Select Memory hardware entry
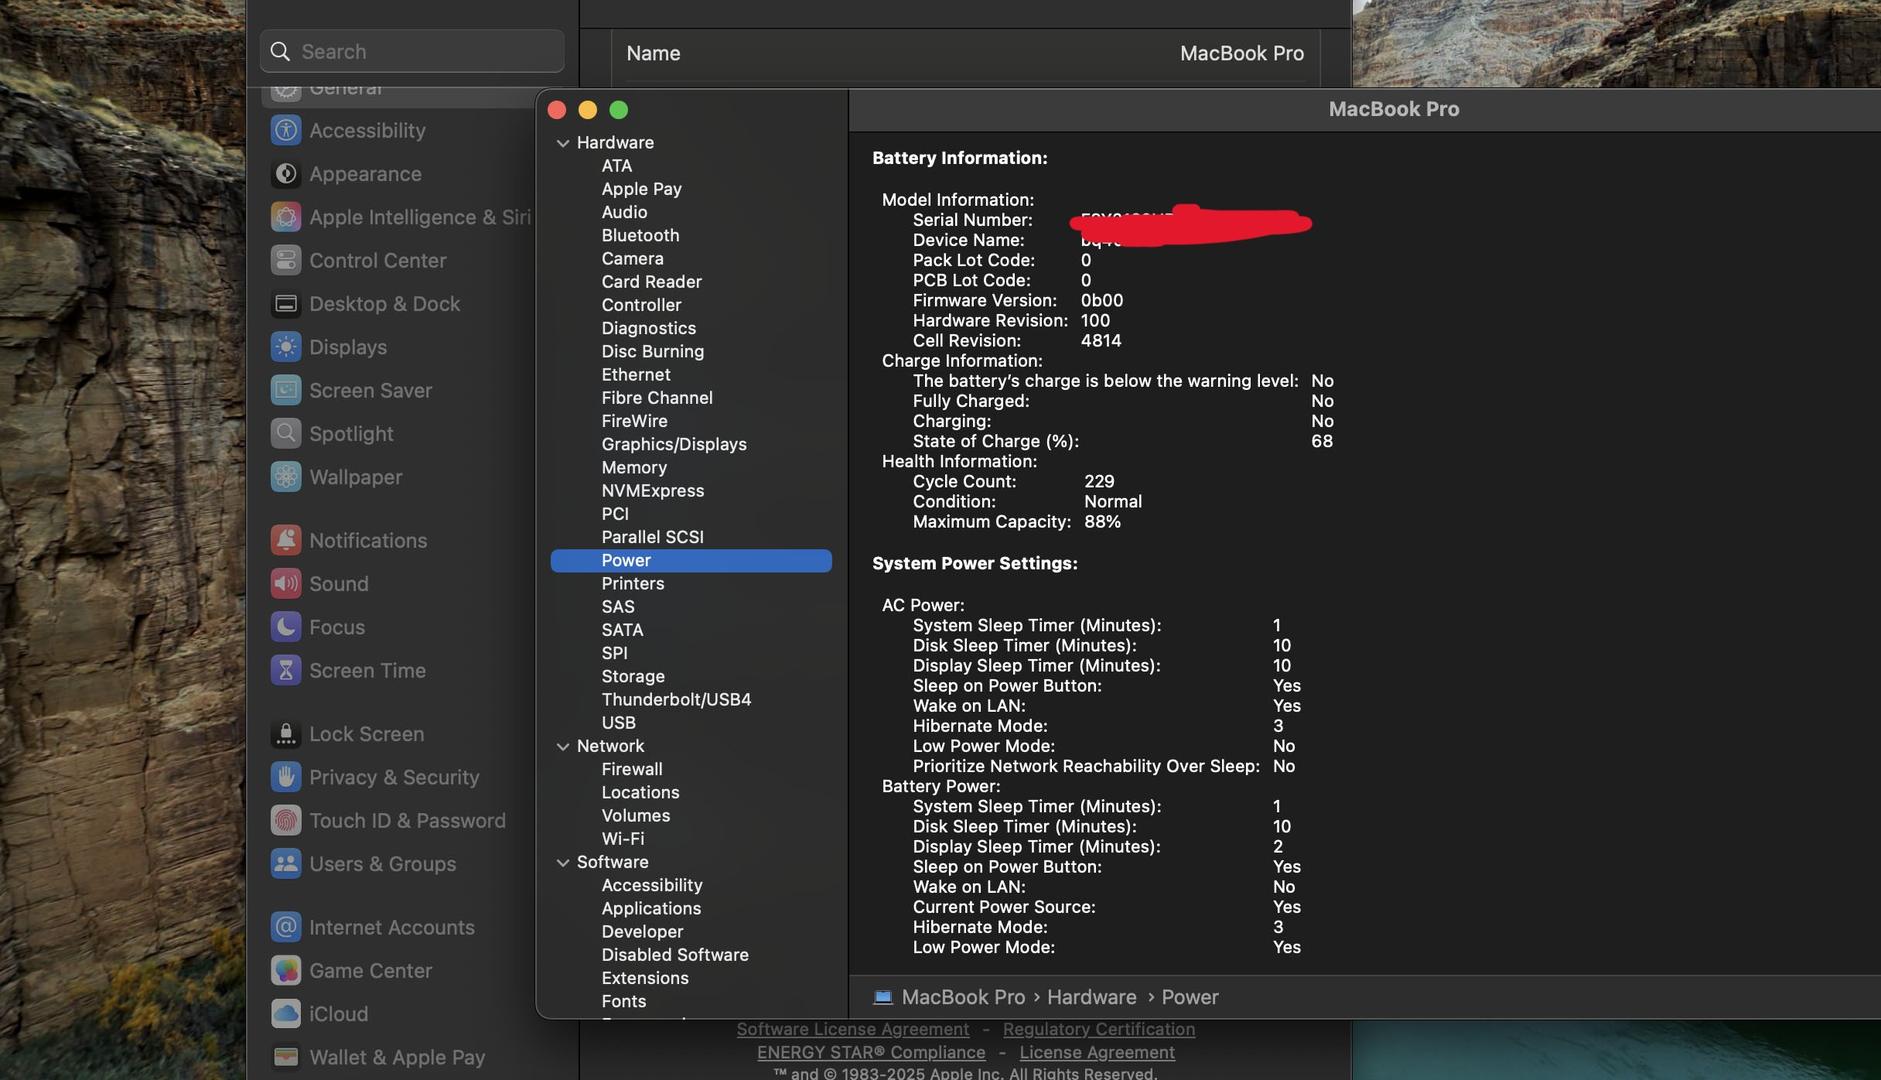The width and height of the screenshot is (1881, 1080). click(x=634, y=467)
